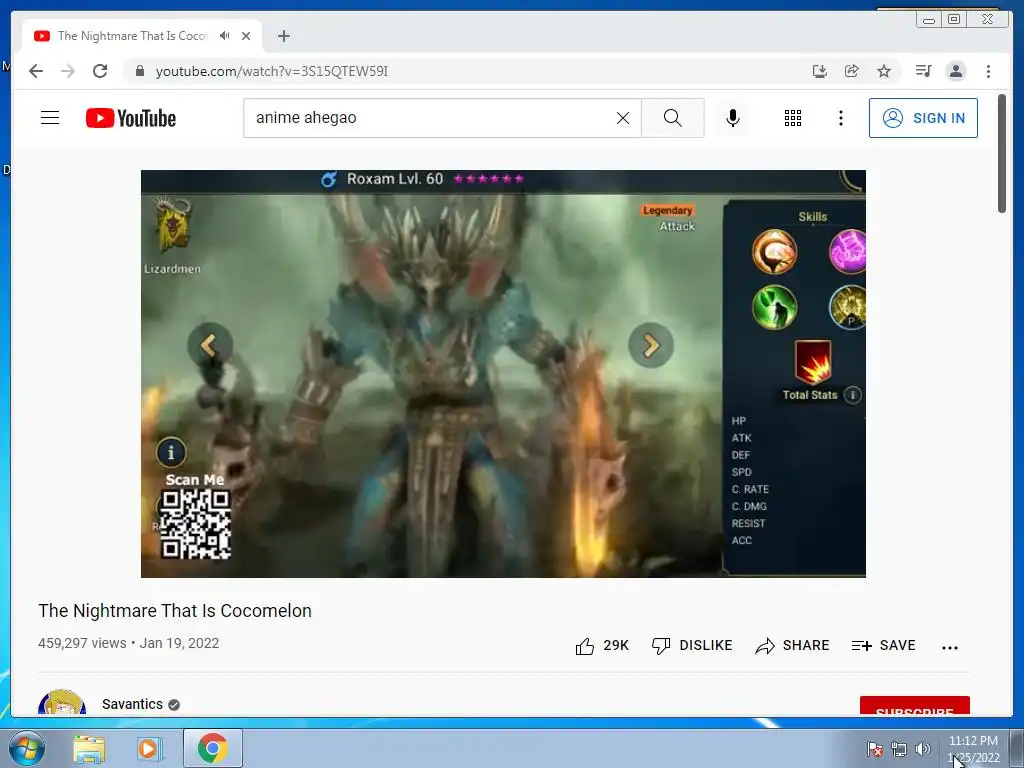Click the Scan Me QR code
This screenshot has width=1024, height=768.
(x=196, y=524)
